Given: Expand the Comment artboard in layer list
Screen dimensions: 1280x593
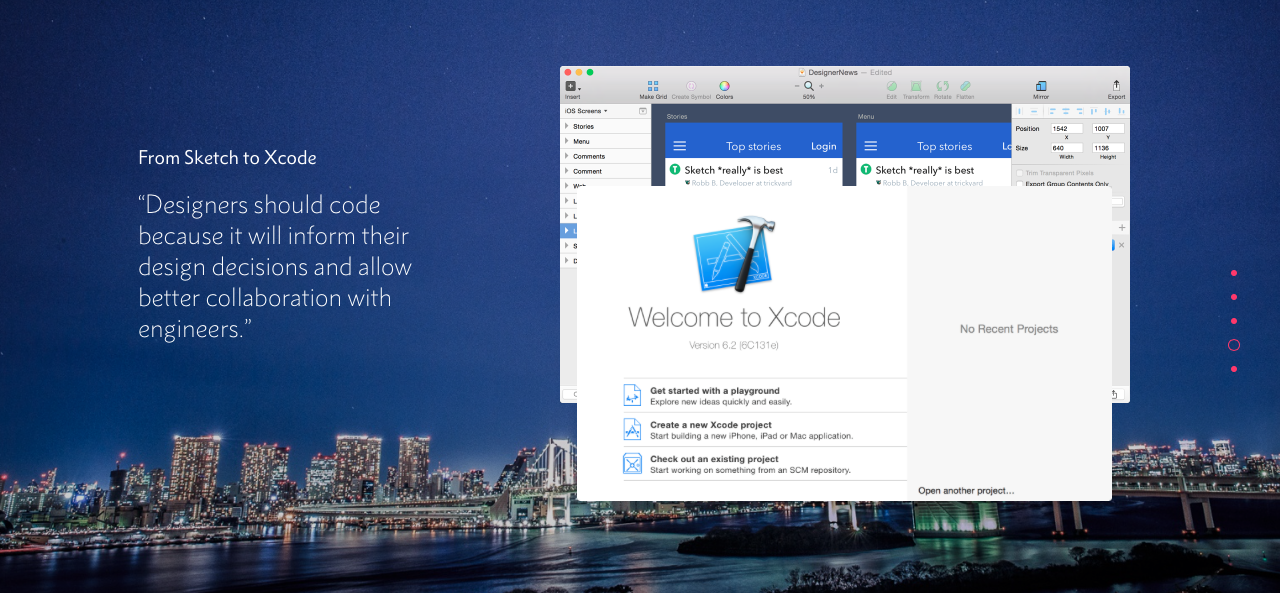Looking at the screenshot, I should [x=567, y=171].
